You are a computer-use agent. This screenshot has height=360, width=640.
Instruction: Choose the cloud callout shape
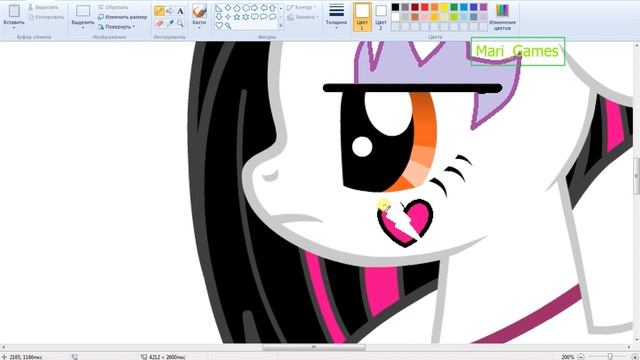273,17
